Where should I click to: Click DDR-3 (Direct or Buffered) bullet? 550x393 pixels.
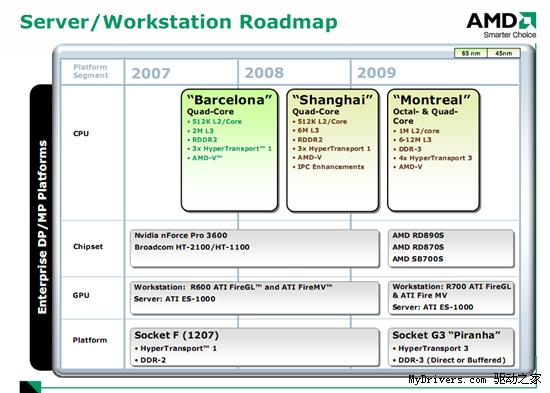pyautogui.click(x=449, y=360)
